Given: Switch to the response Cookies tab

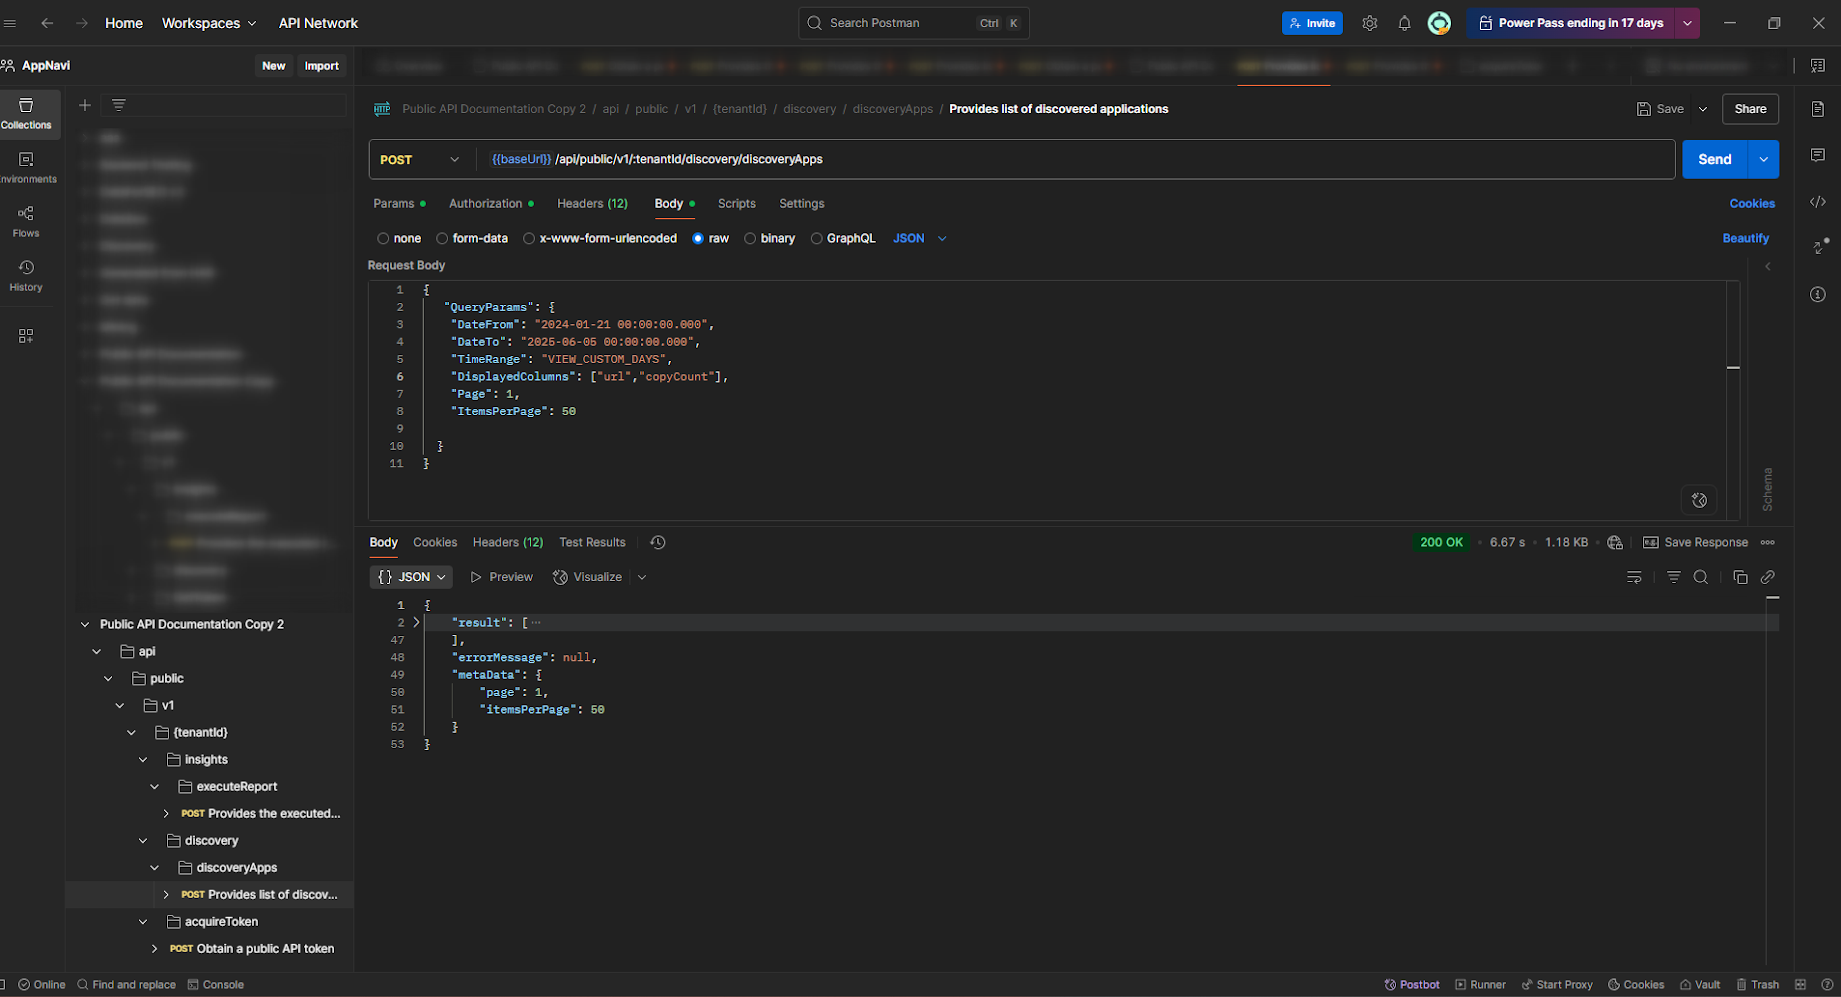Looking at the screenshot, I should coord(435,542).
